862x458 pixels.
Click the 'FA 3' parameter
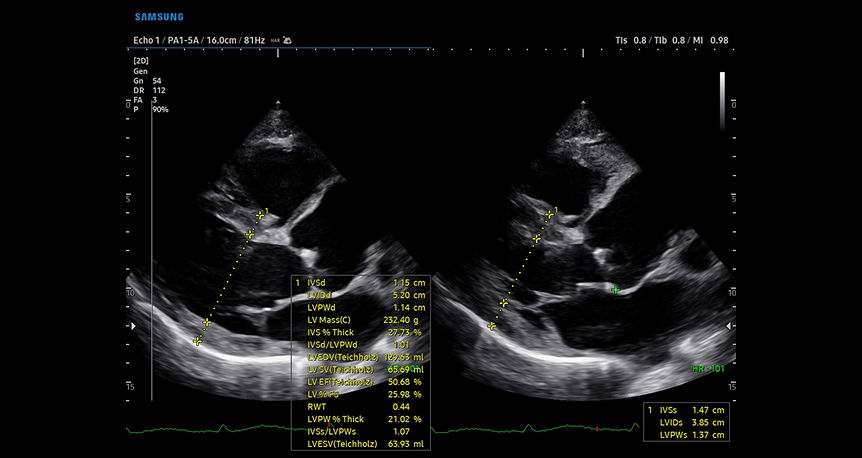pos(145,100)
